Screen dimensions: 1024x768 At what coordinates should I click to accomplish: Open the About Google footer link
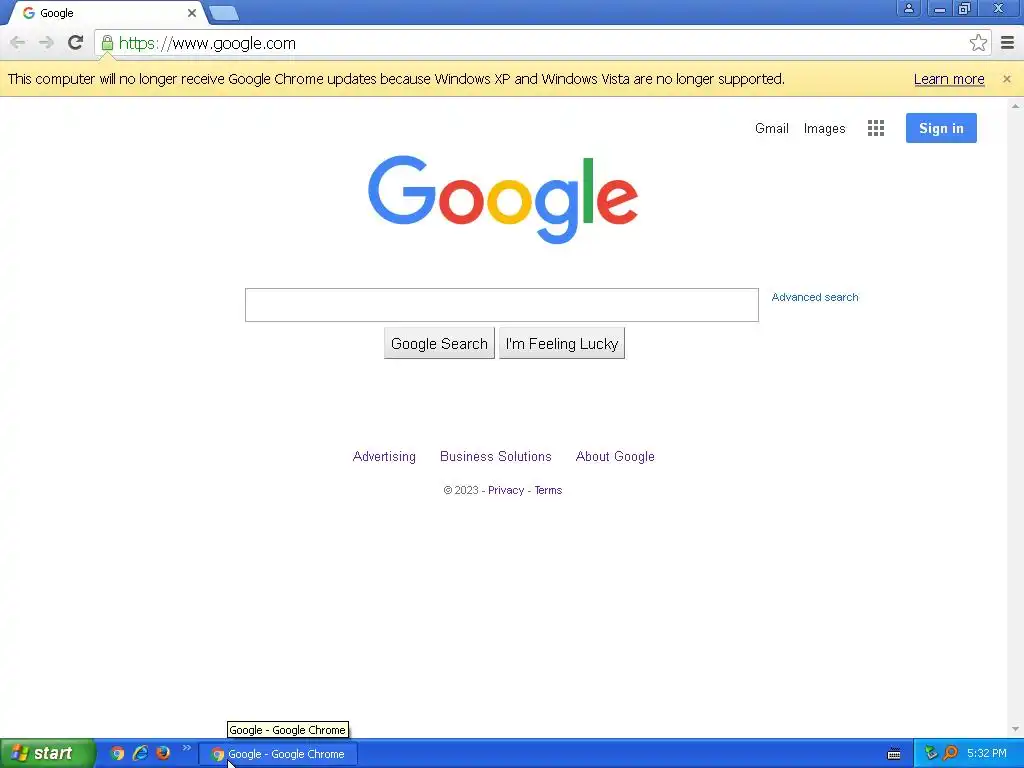click(615, 456)
